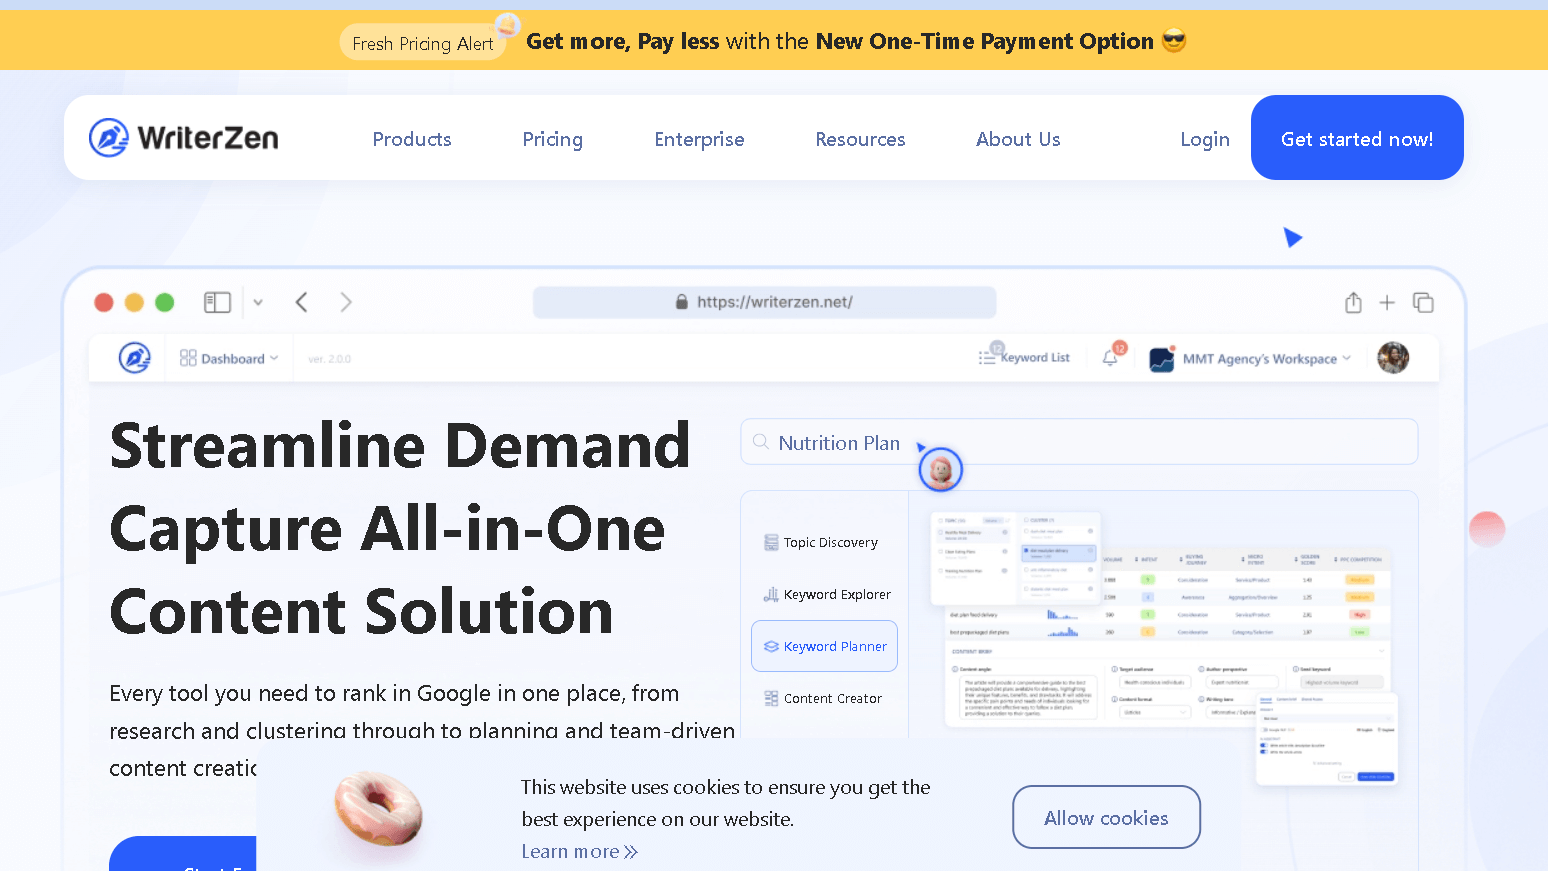The width and height of the screenshot is (1548, 871).
Task: Click the WriterZen icon in dashboard bar
Action: [134, 357]
